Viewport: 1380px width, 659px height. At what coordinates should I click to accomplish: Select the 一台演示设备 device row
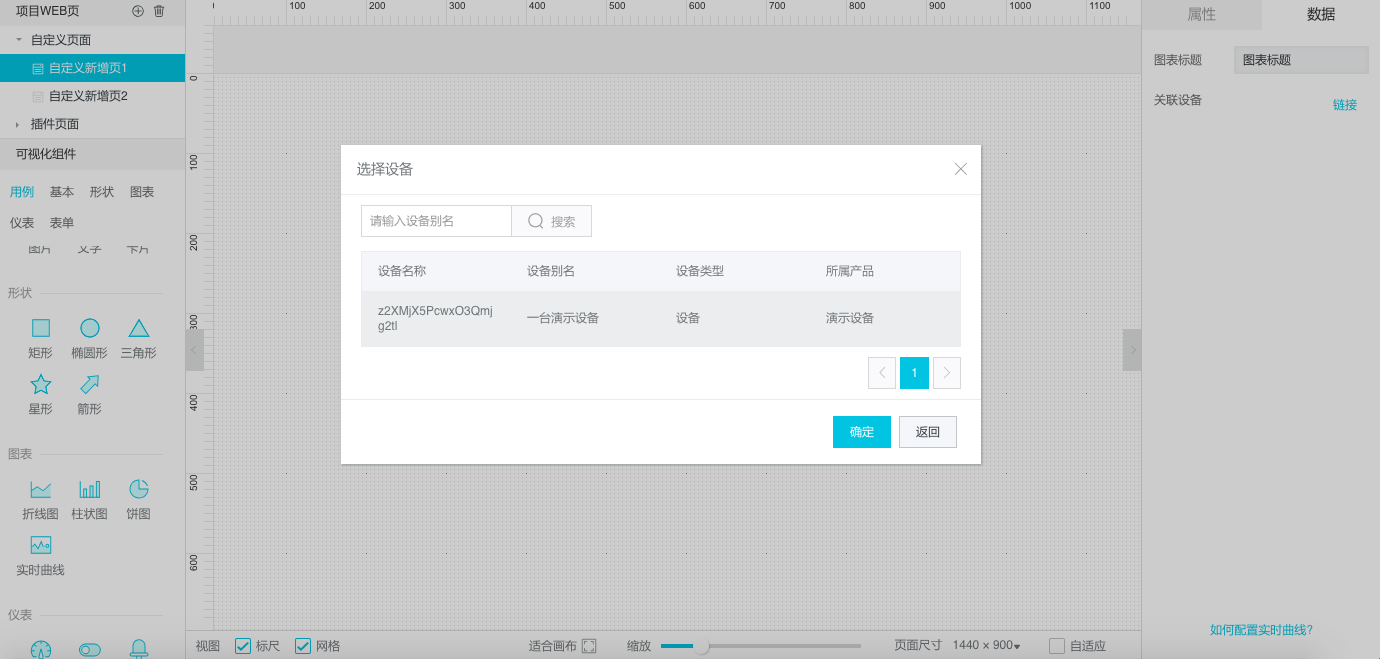point(661,319)
